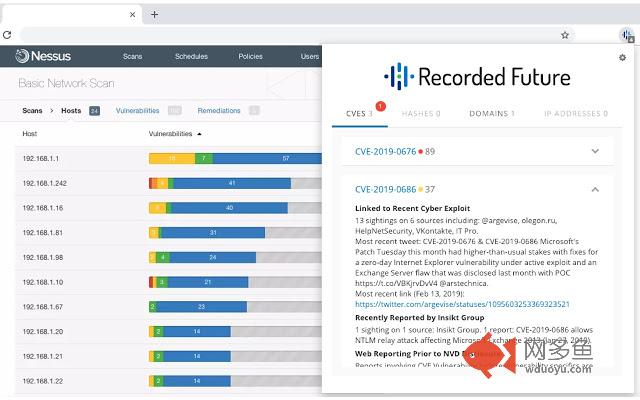Click blue segment 41 for 192.168.1.242
Screen dimensions: 640x400
(232, 183)
